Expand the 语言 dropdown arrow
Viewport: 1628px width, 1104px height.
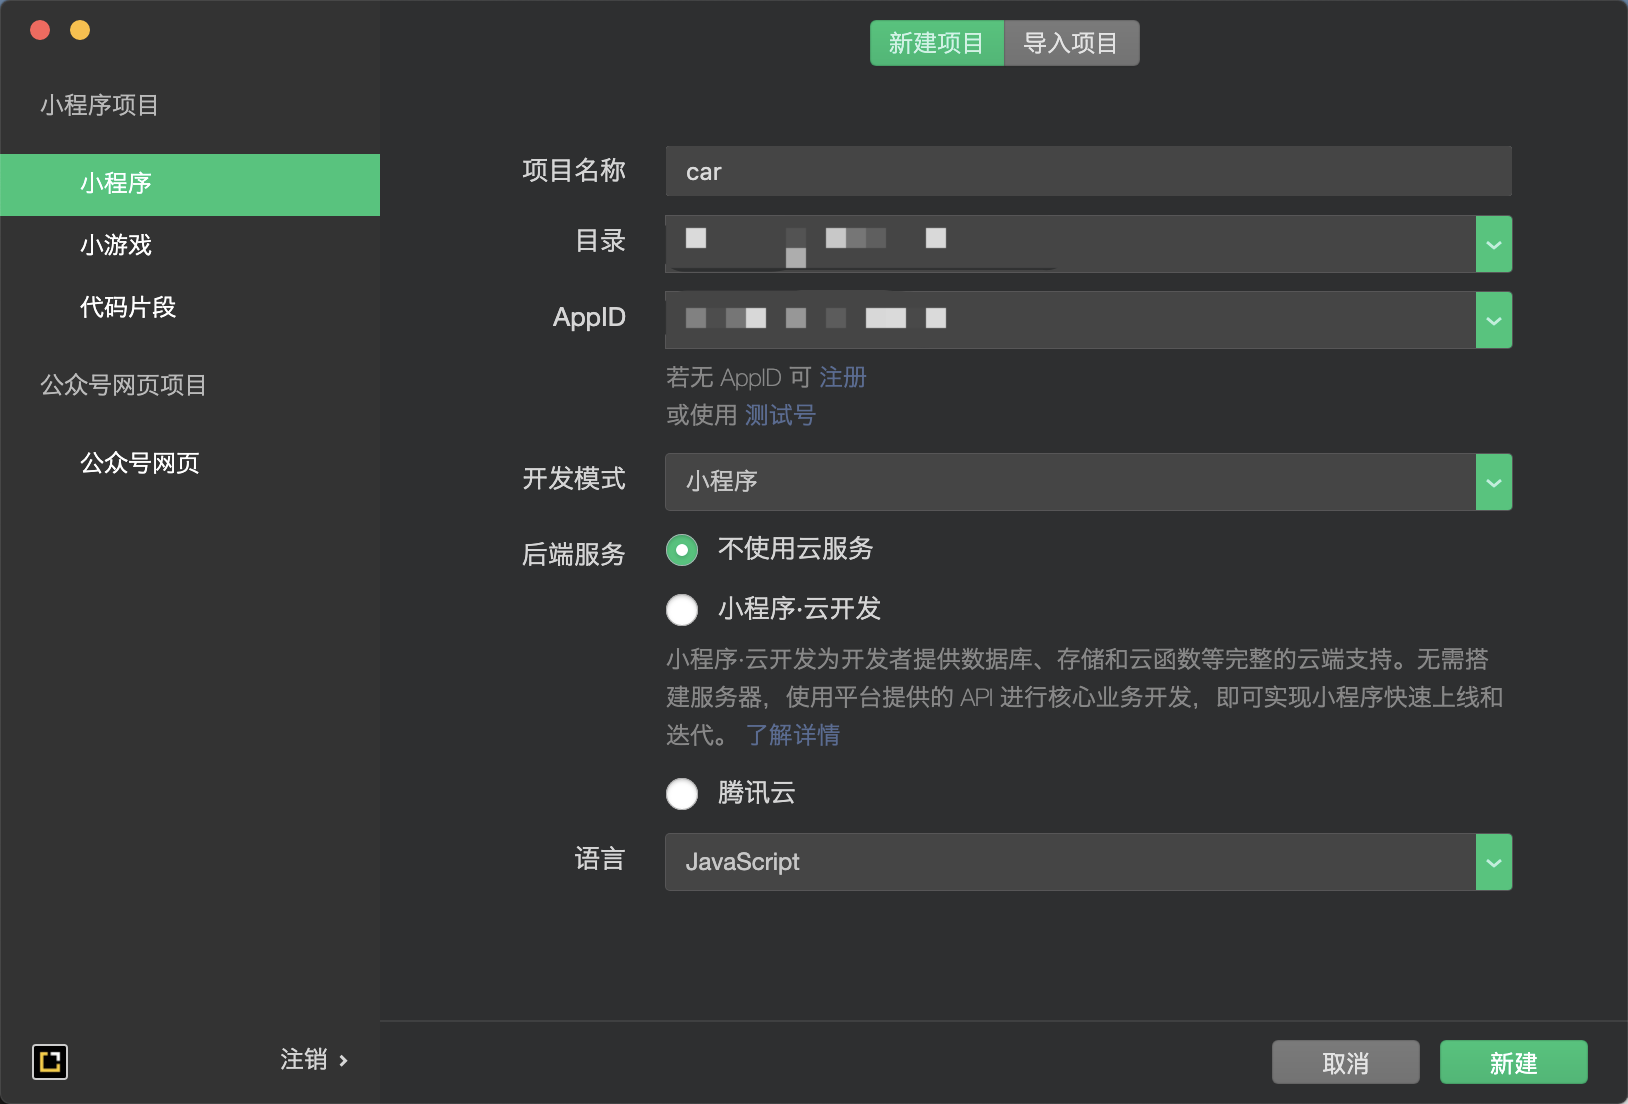pos(1494,862)
